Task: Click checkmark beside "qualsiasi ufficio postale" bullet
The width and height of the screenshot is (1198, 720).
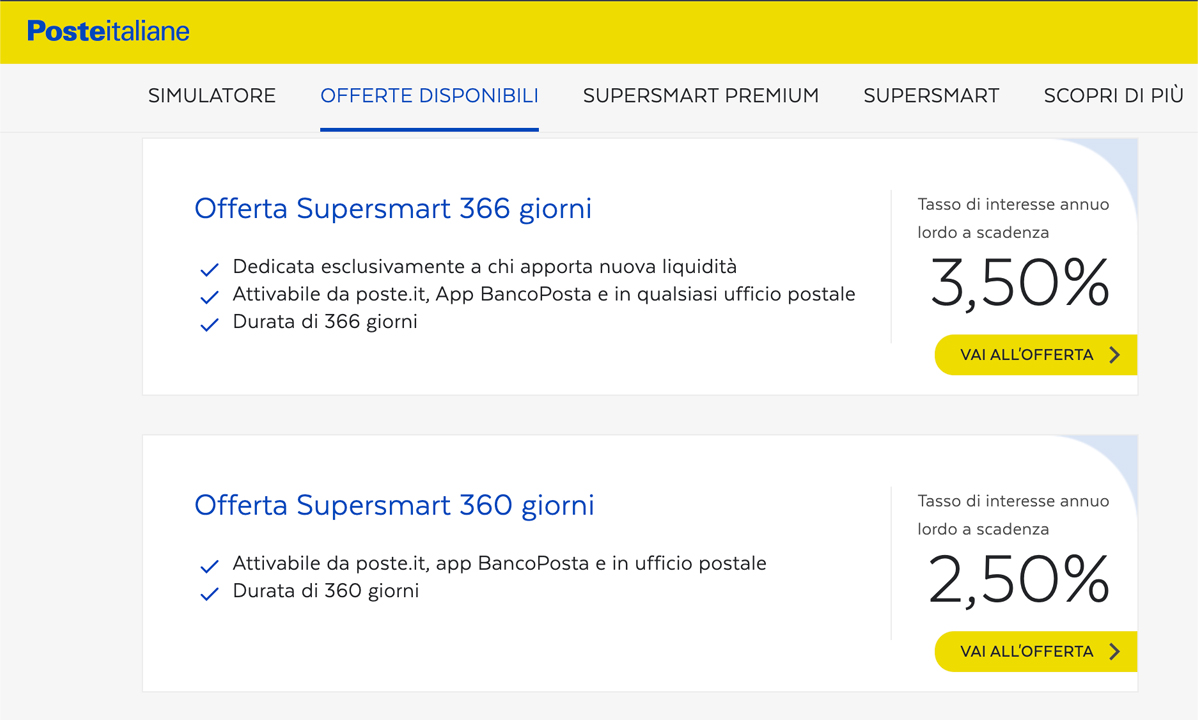Action: [x=209, y=297]
